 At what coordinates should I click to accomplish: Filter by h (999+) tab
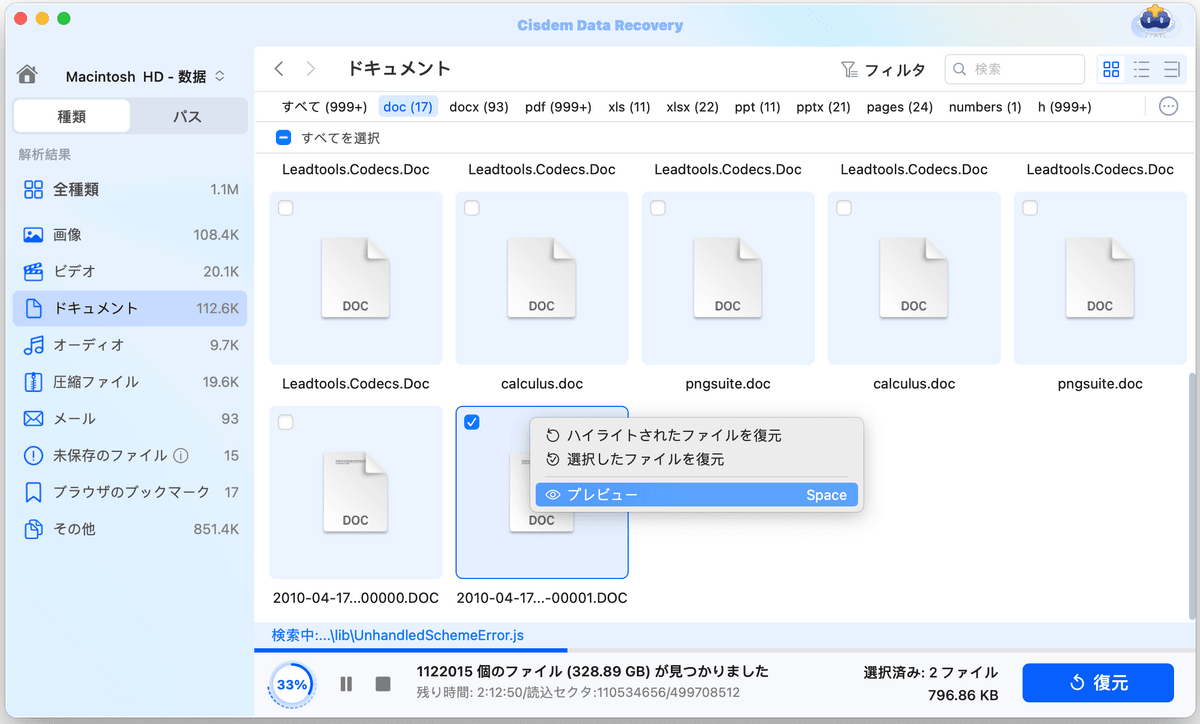click(1064, 107)
